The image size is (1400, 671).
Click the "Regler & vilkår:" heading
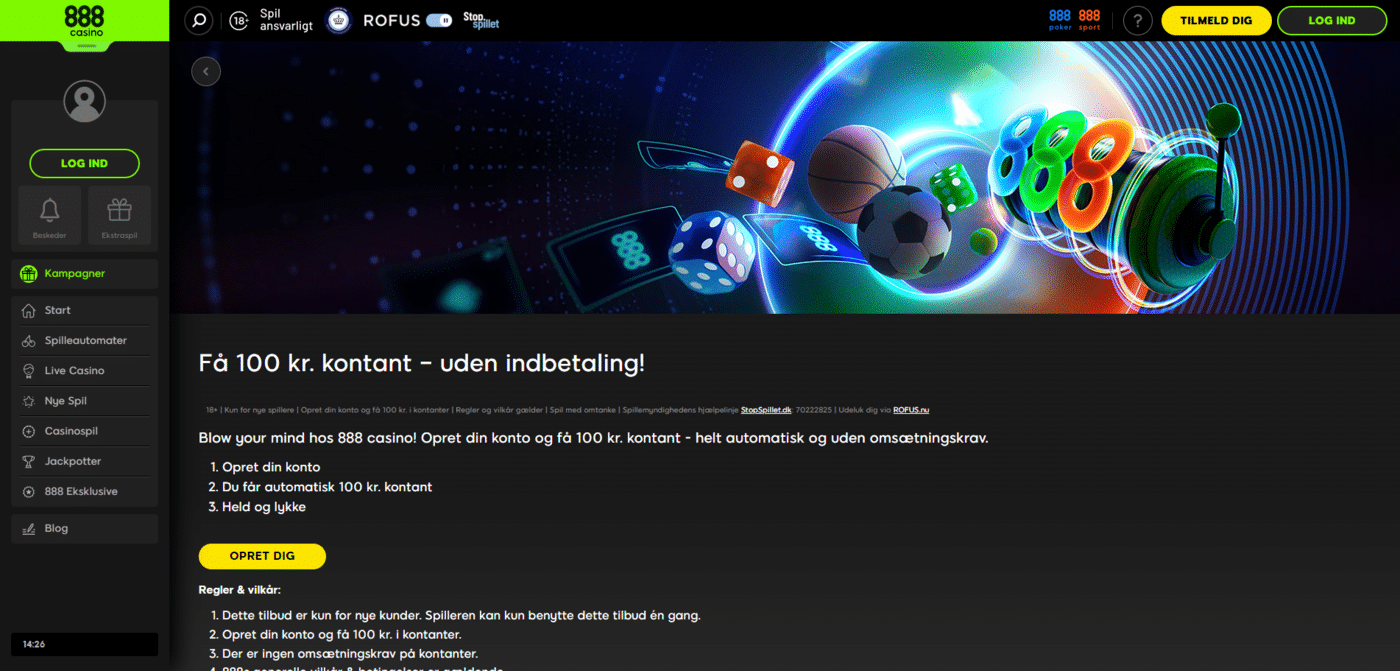tap(240, 590)
